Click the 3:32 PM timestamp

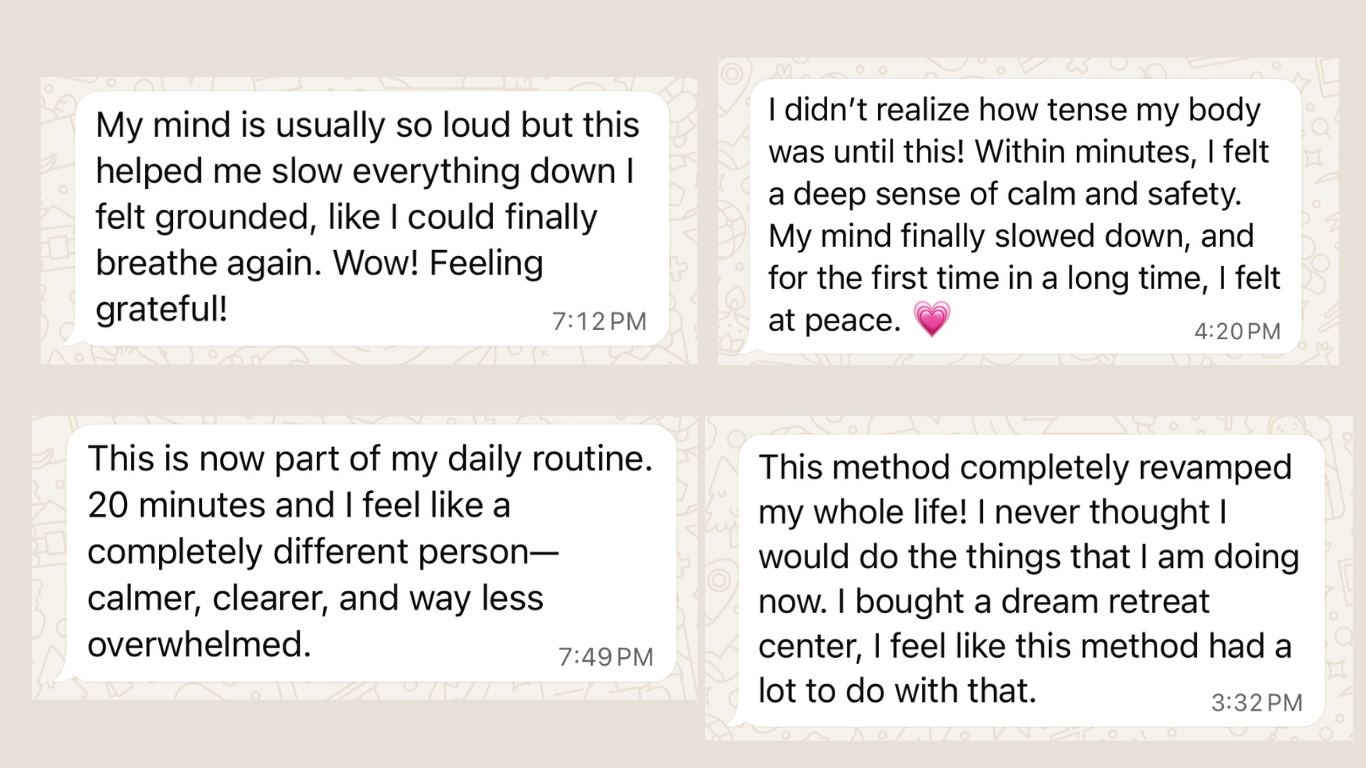pos(1257,703)
